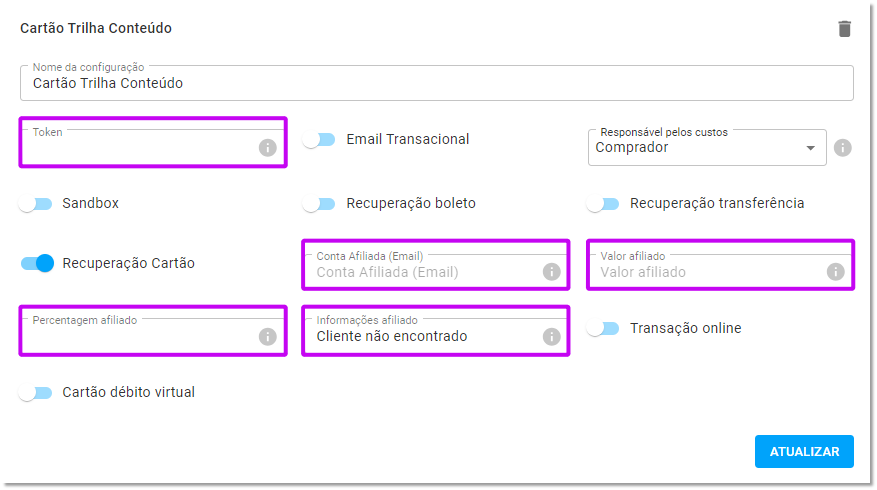The image size is (877, 490).
Task: Open the Responsável pelos custos dropdown
Action: [707, 148]
